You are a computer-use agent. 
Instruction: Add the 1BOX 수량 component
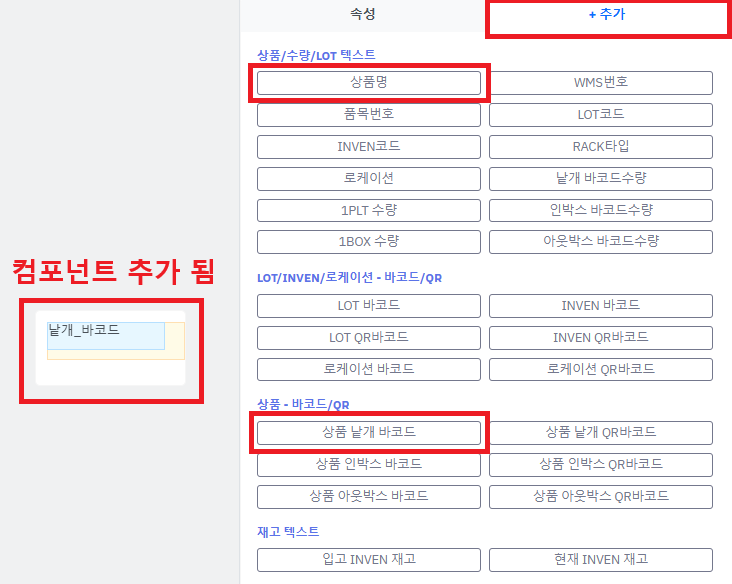tap(368, 241)
